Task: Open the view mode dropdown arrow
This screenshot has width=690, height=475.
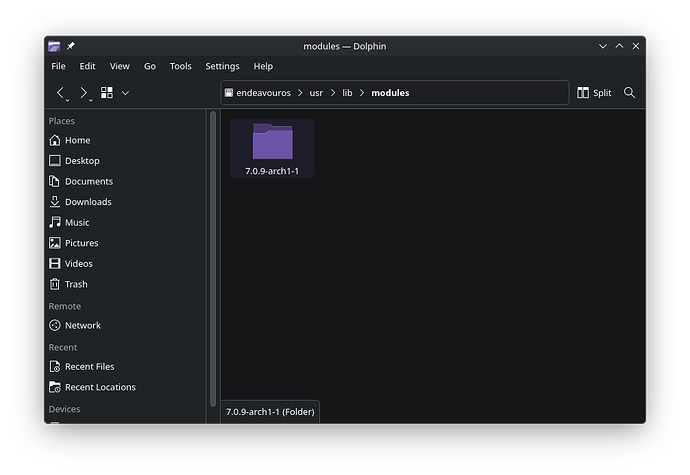Action: (125, 93)
